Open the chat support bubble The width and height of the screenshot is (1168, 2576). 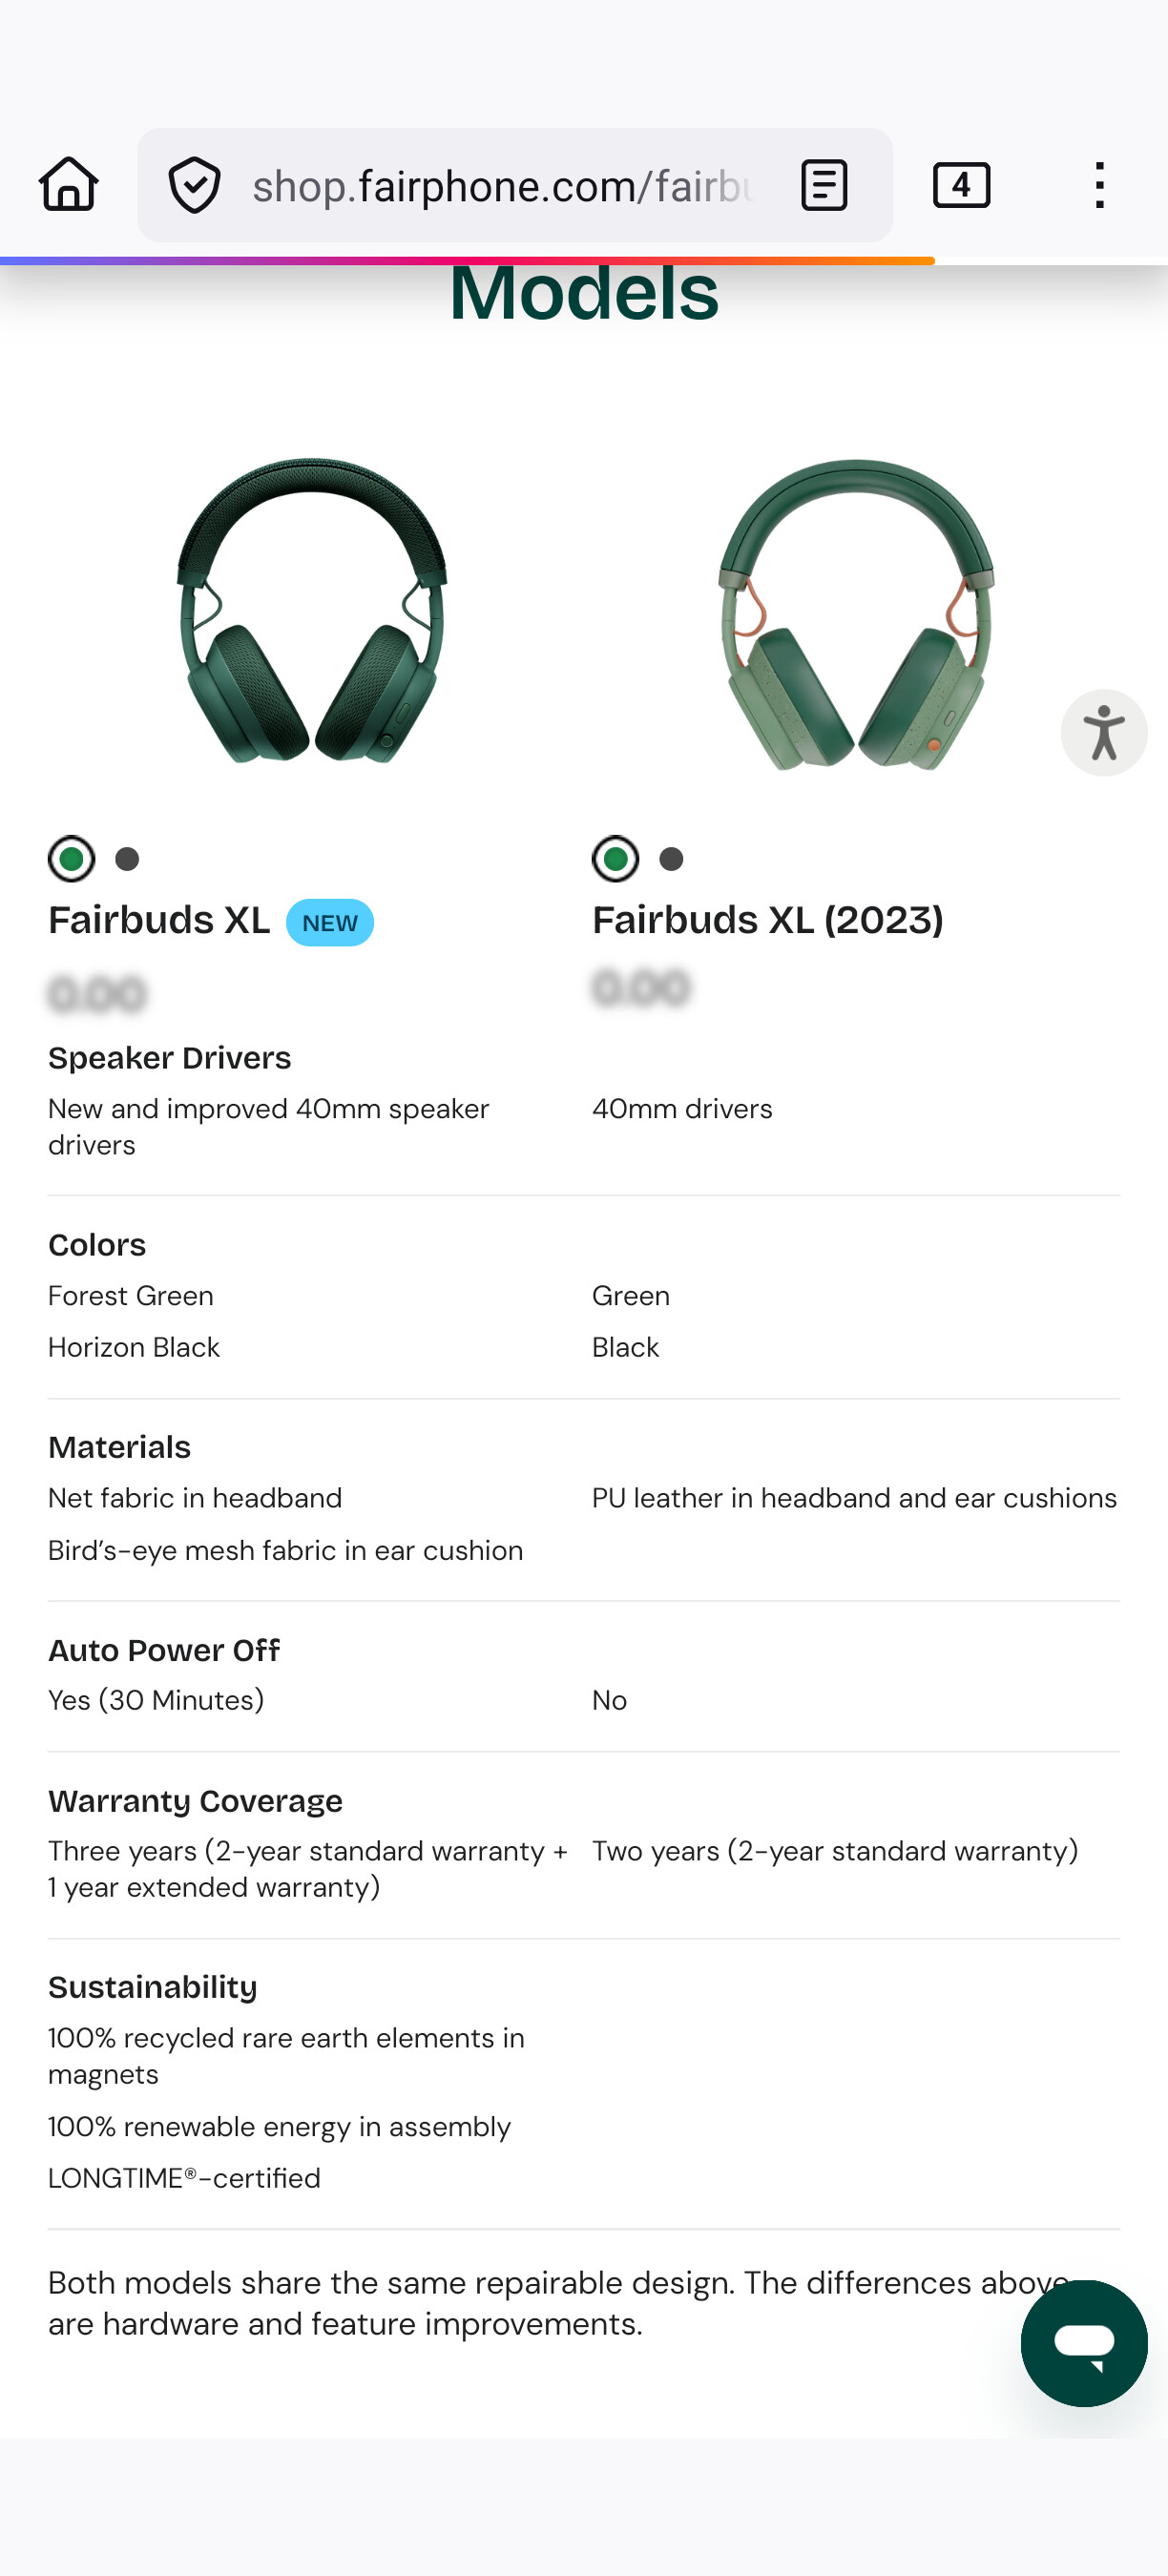coord(1083,2342)
